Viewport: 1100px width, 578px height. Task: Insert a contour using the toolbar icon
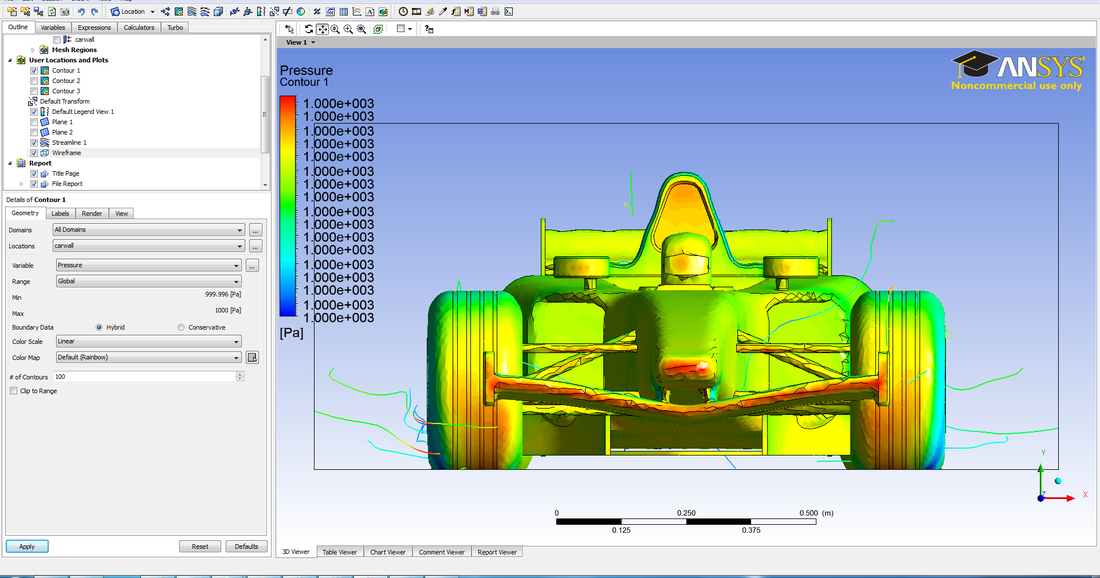[178, 9]
